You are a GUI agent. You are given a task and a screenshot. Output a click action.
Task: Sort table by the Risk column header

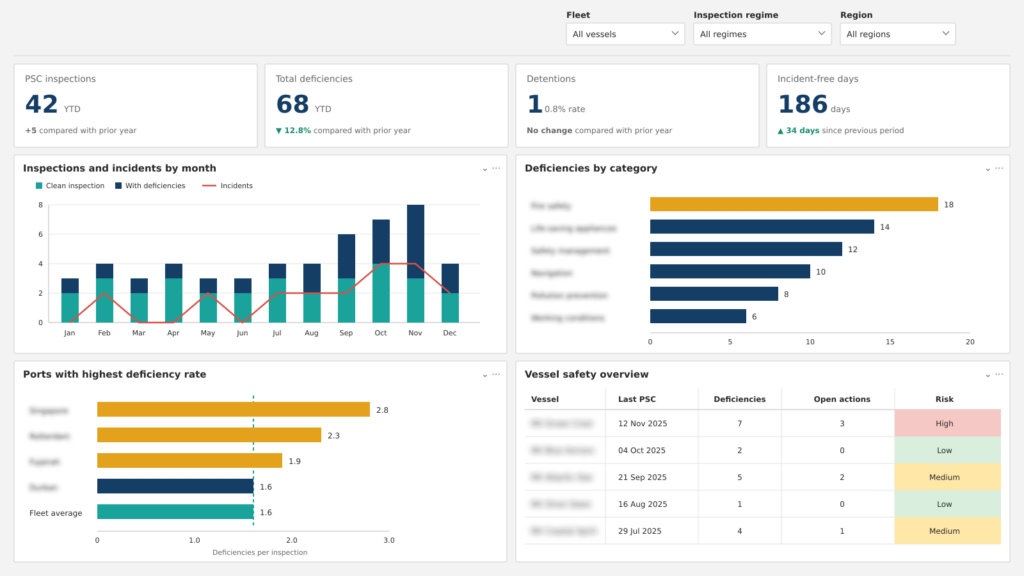[944, 400]
